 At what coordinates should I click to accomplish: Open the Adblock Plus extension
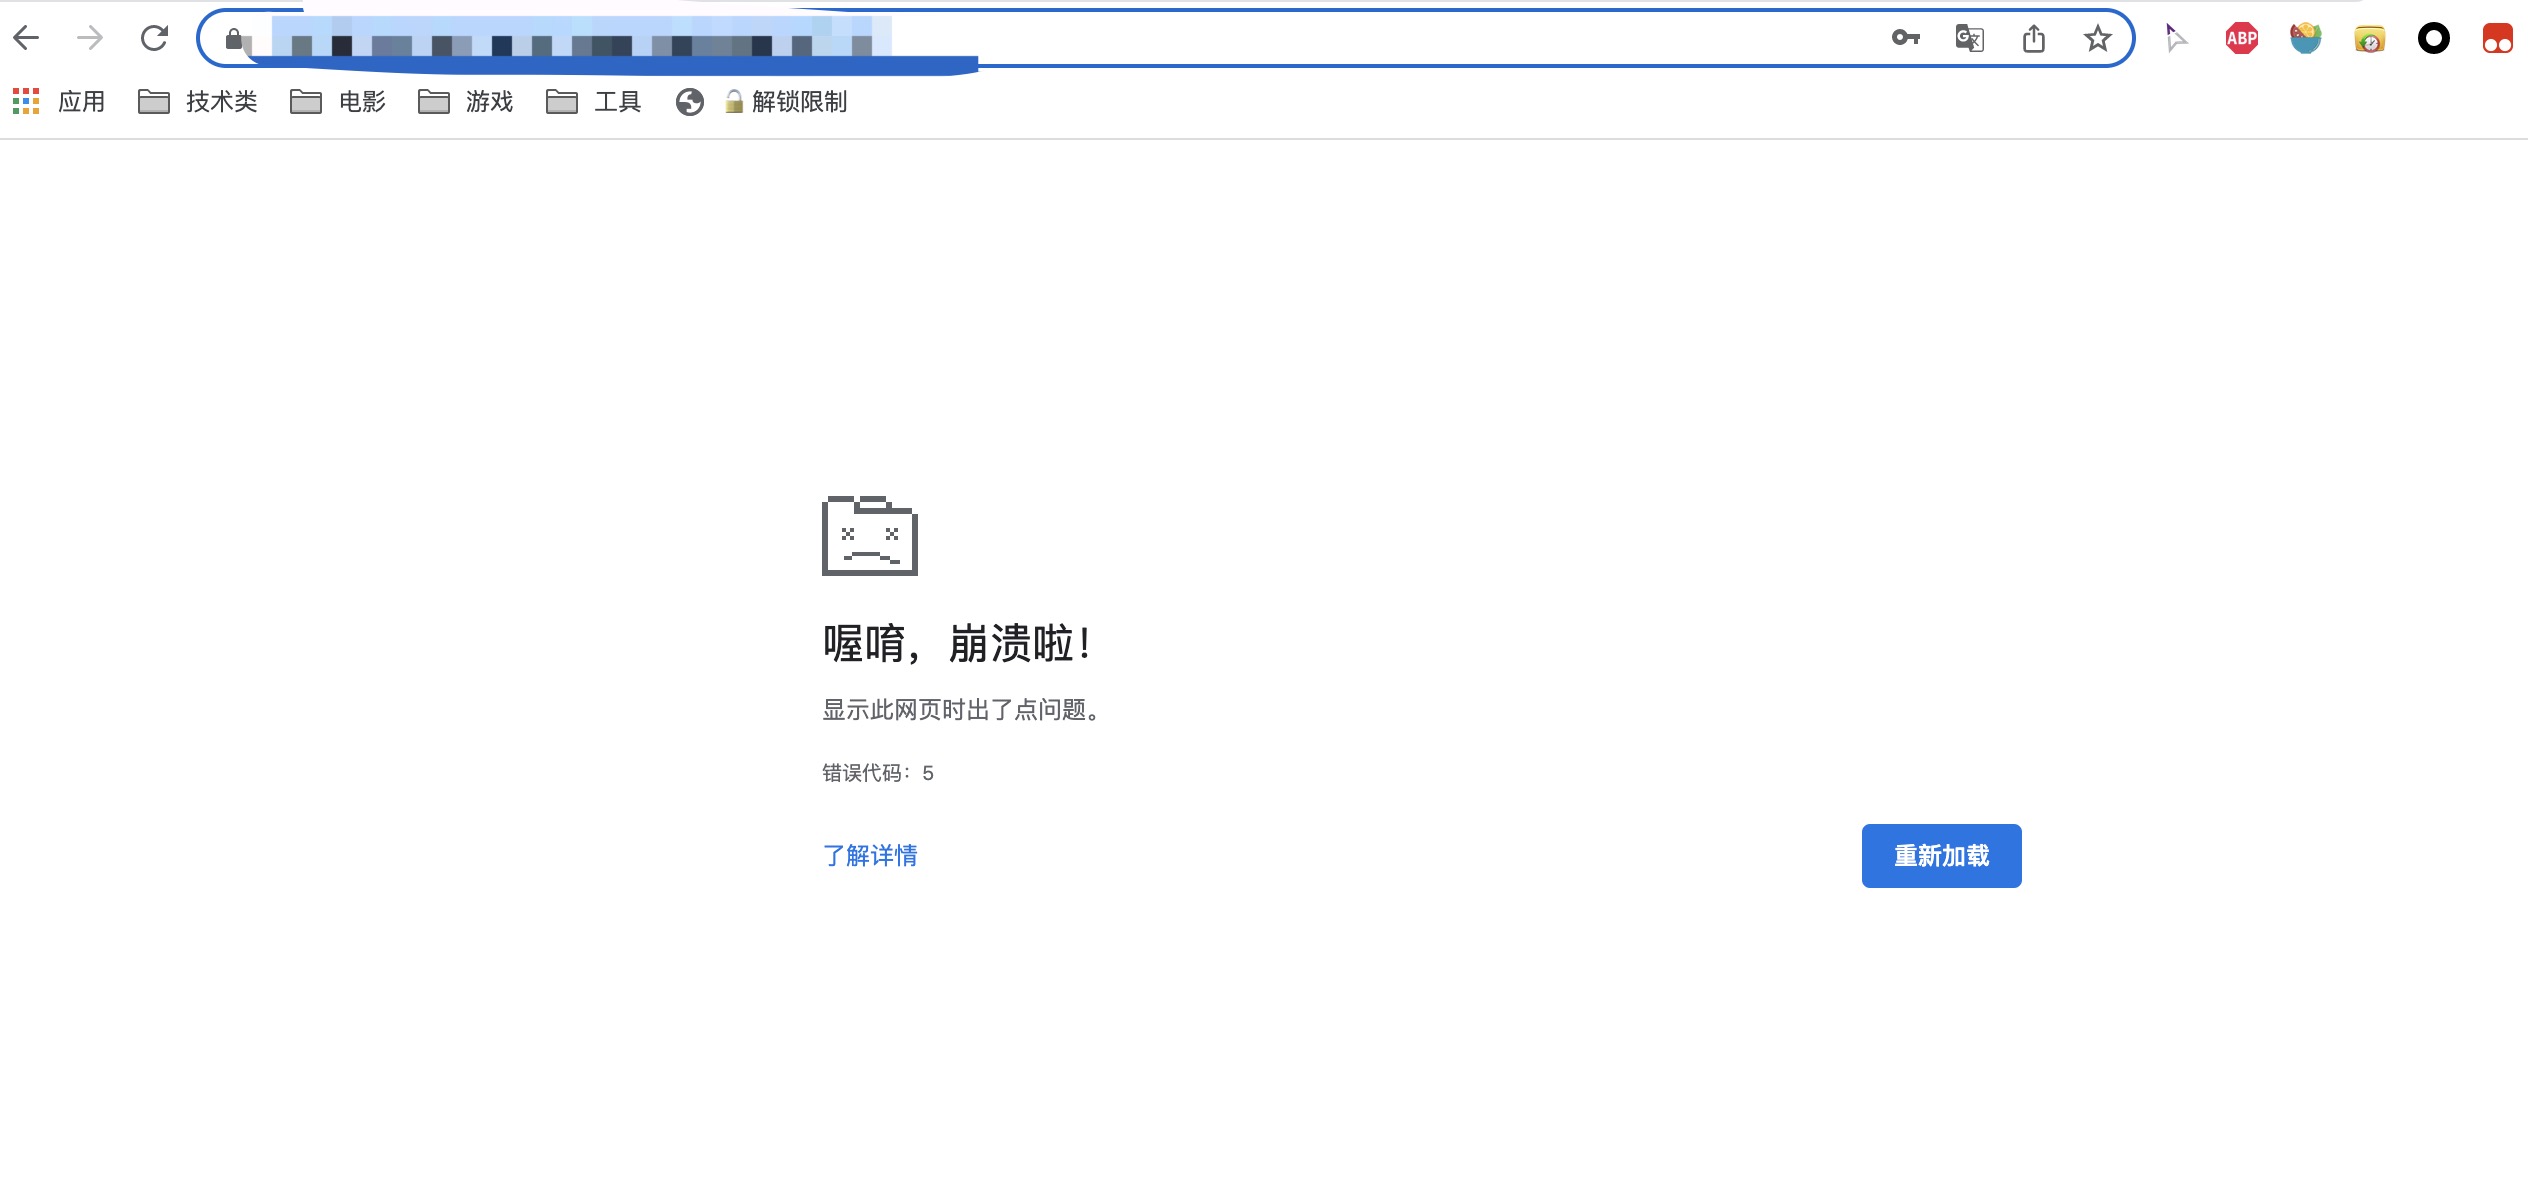pyautogui.click(x=2241, y=37)
